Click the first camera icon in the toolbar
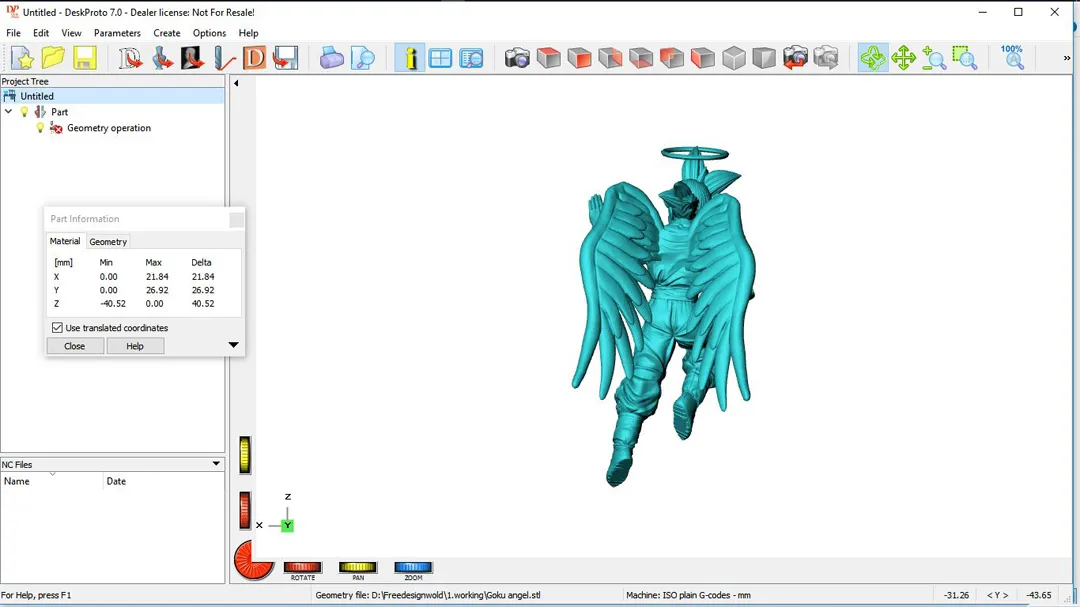1080x607 pixels. 517,59
